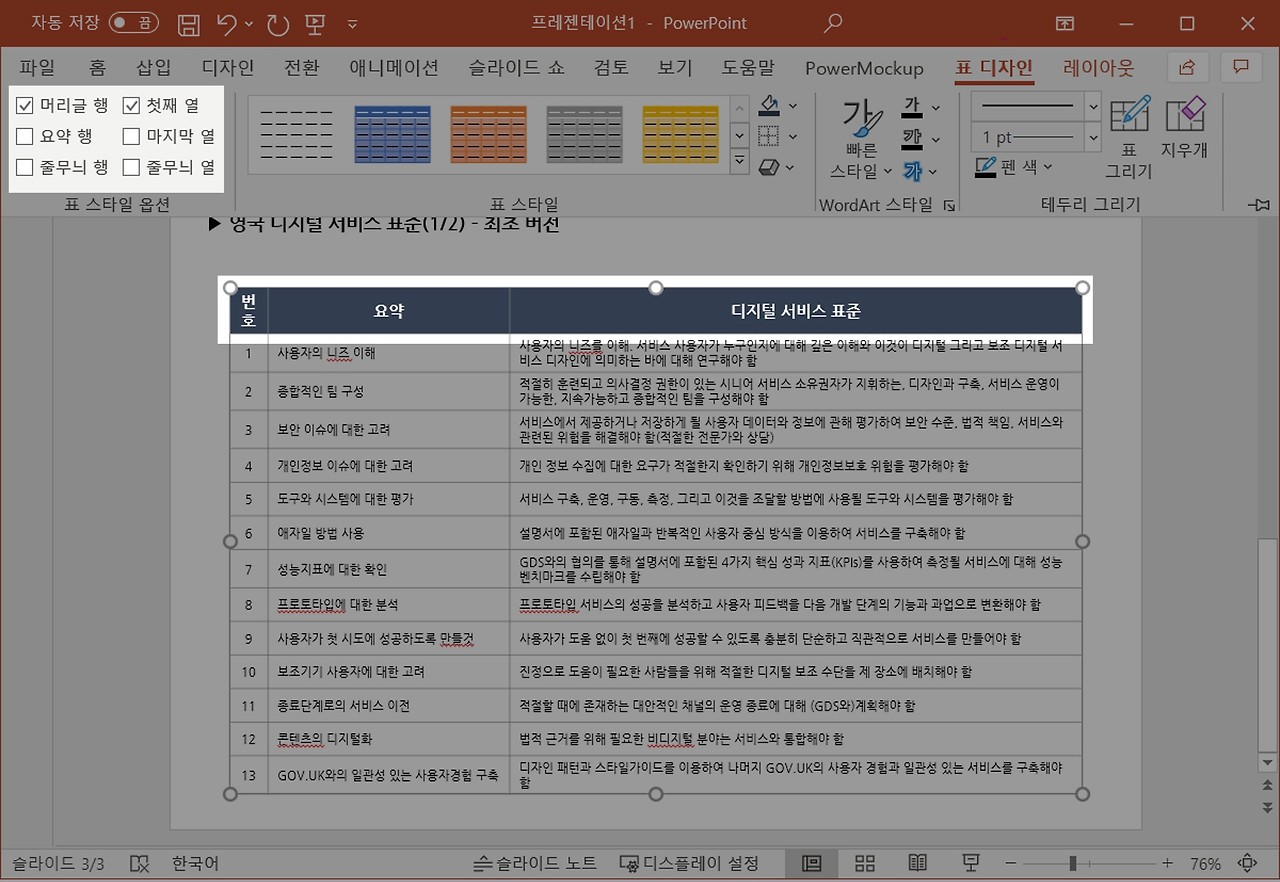
Task: Switch to Slide Sorter view
Action: [865, 863]
